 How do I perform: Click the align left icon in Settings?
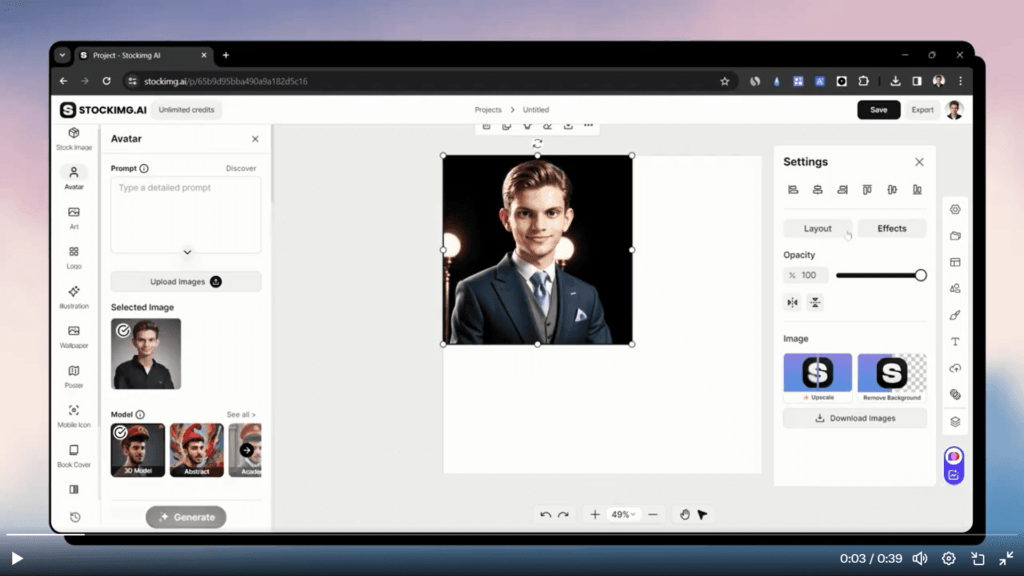tap(793, 189)
